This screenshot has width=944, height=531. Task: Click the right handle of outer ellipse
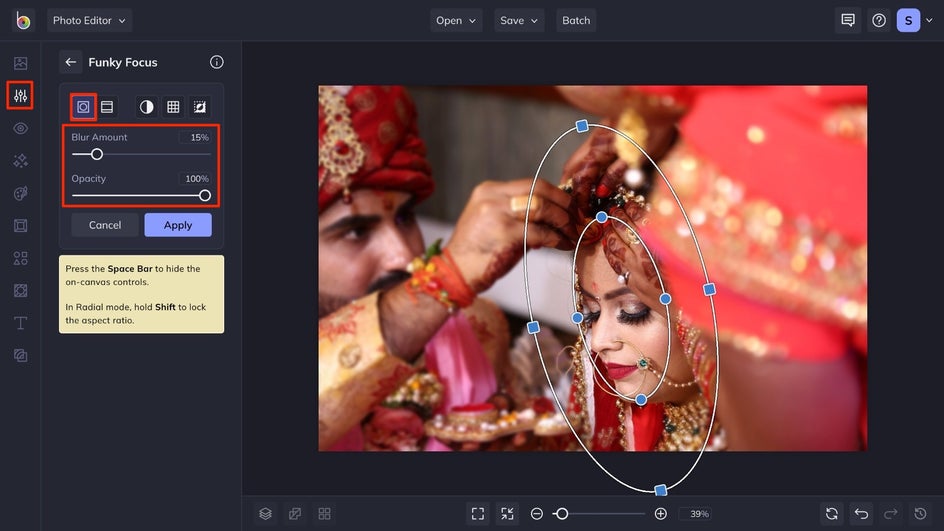[x=710, y=290]
